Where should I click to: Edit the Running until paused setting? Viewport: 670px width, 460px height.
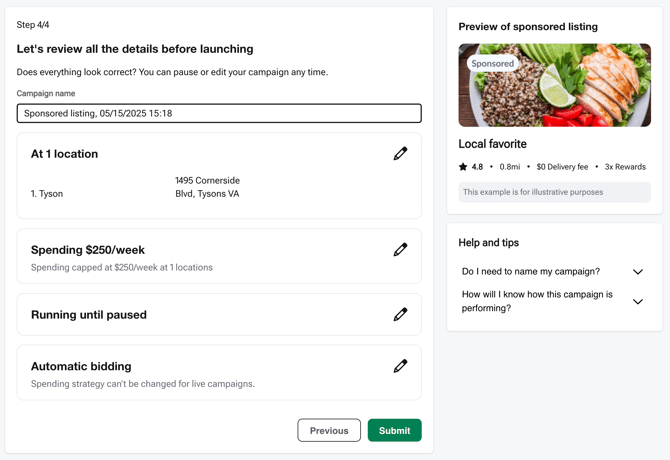[x=400, y=314]
